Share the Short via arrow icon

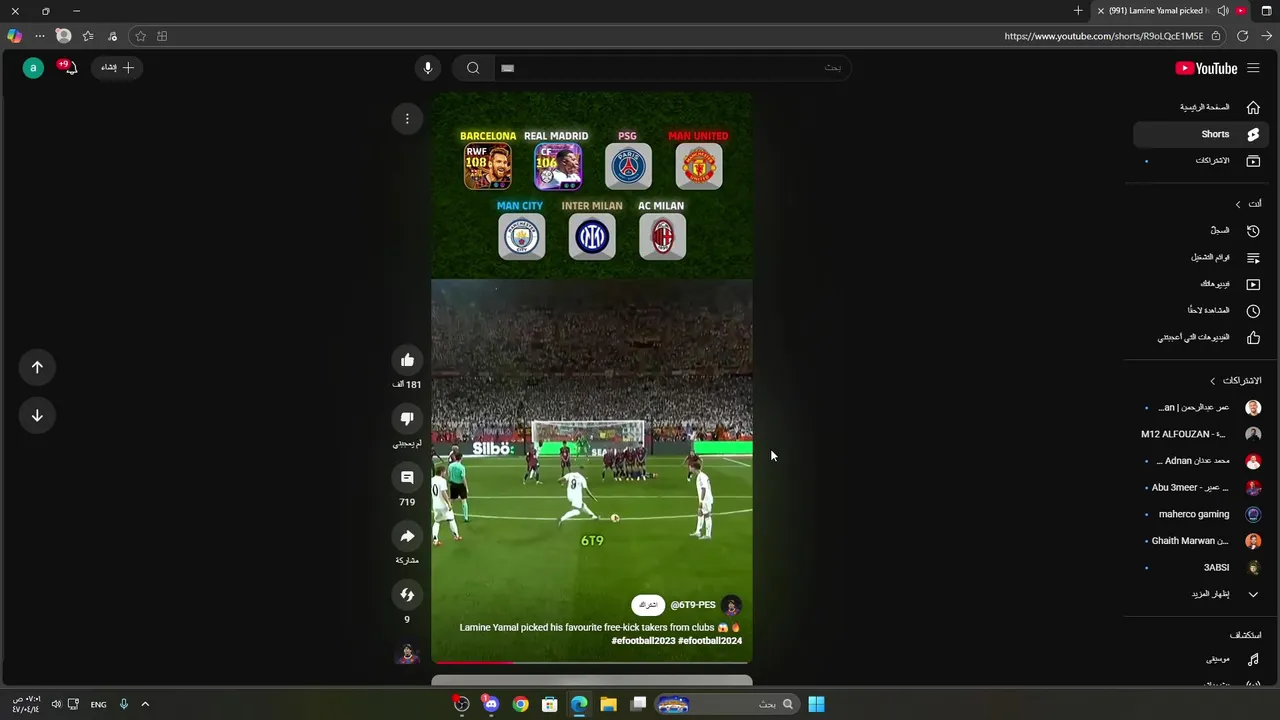(x=407, y=537)
